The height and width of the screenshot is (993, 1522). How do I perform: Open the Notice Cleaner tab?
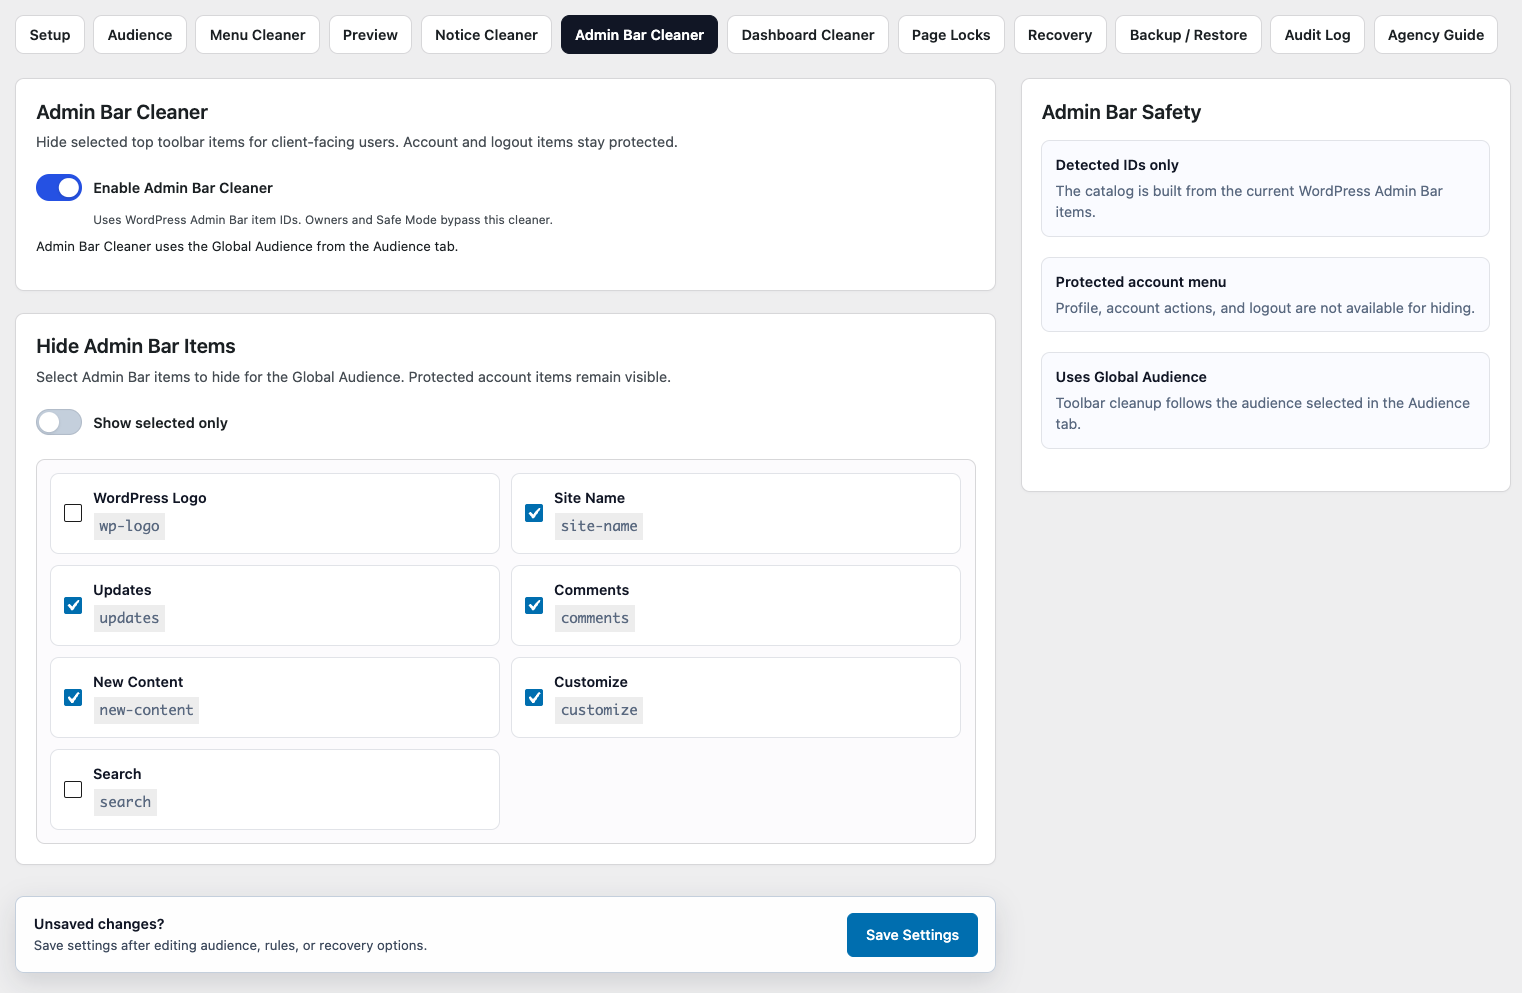486,35
